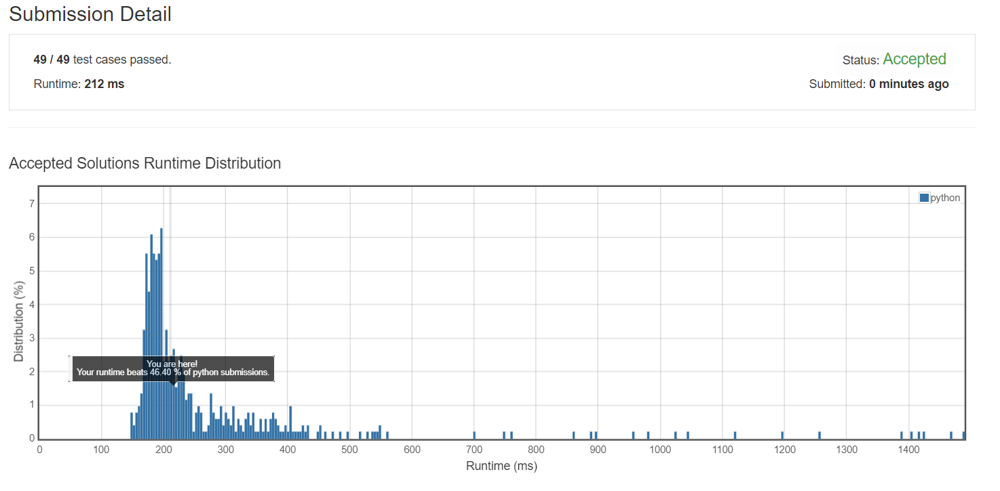Viewport: 1000px width, 491px height.
Task: Click the 'Runtime (ms)' x-axis label
Action: click(501, 466)
